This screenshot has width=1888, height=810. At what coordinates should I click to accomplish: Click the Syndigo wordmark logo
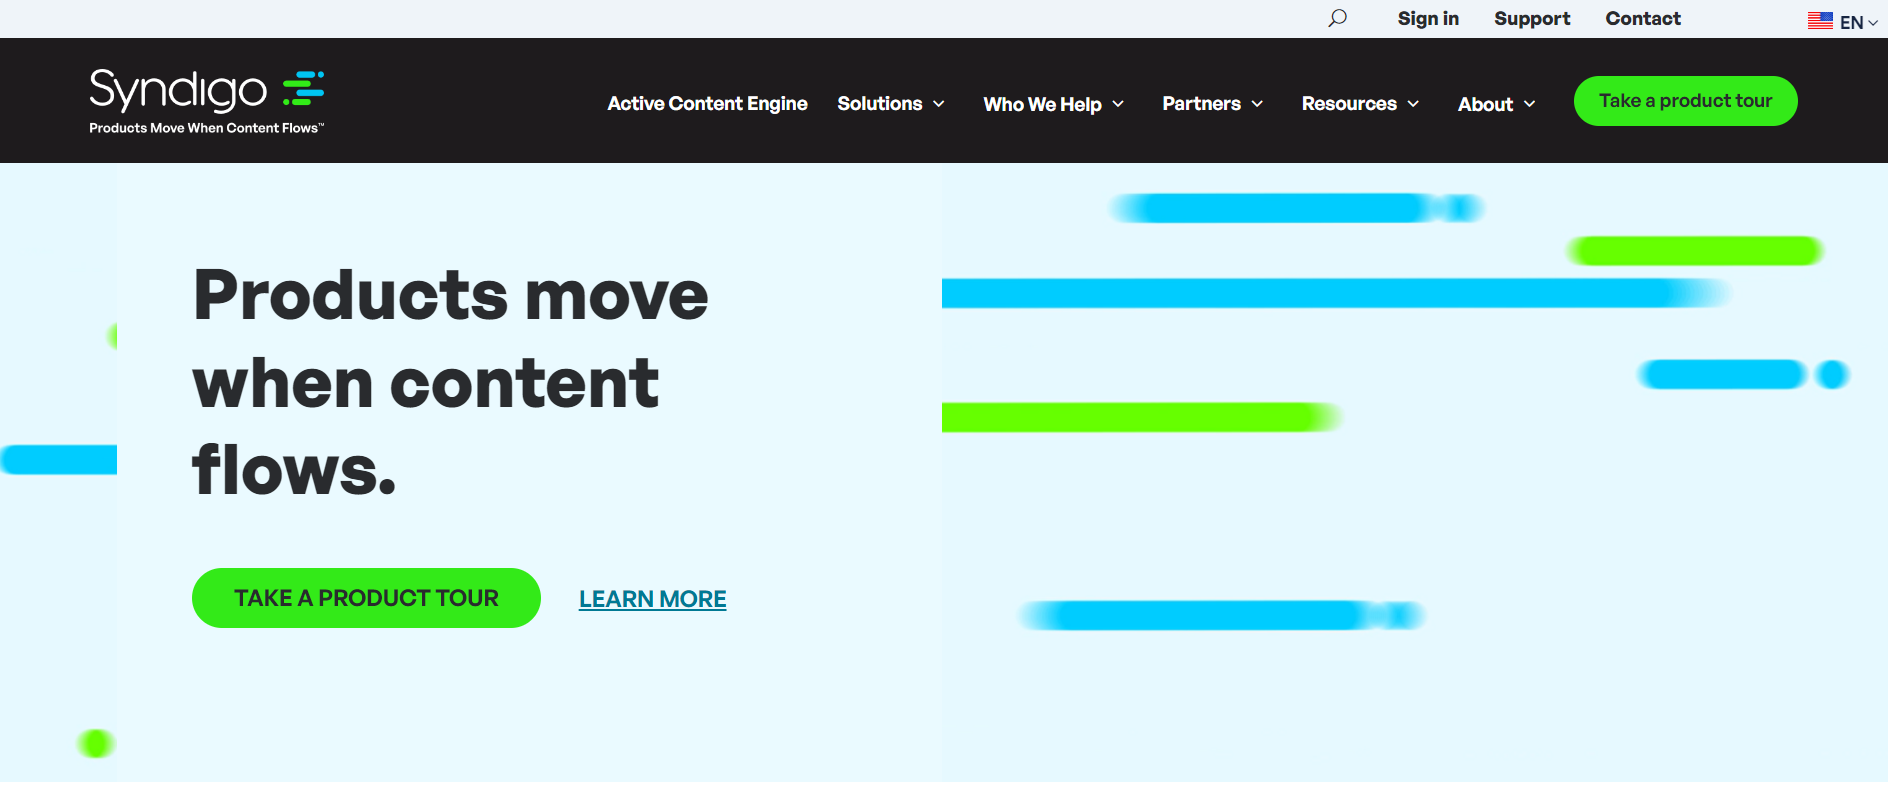[x=178, y=90]
